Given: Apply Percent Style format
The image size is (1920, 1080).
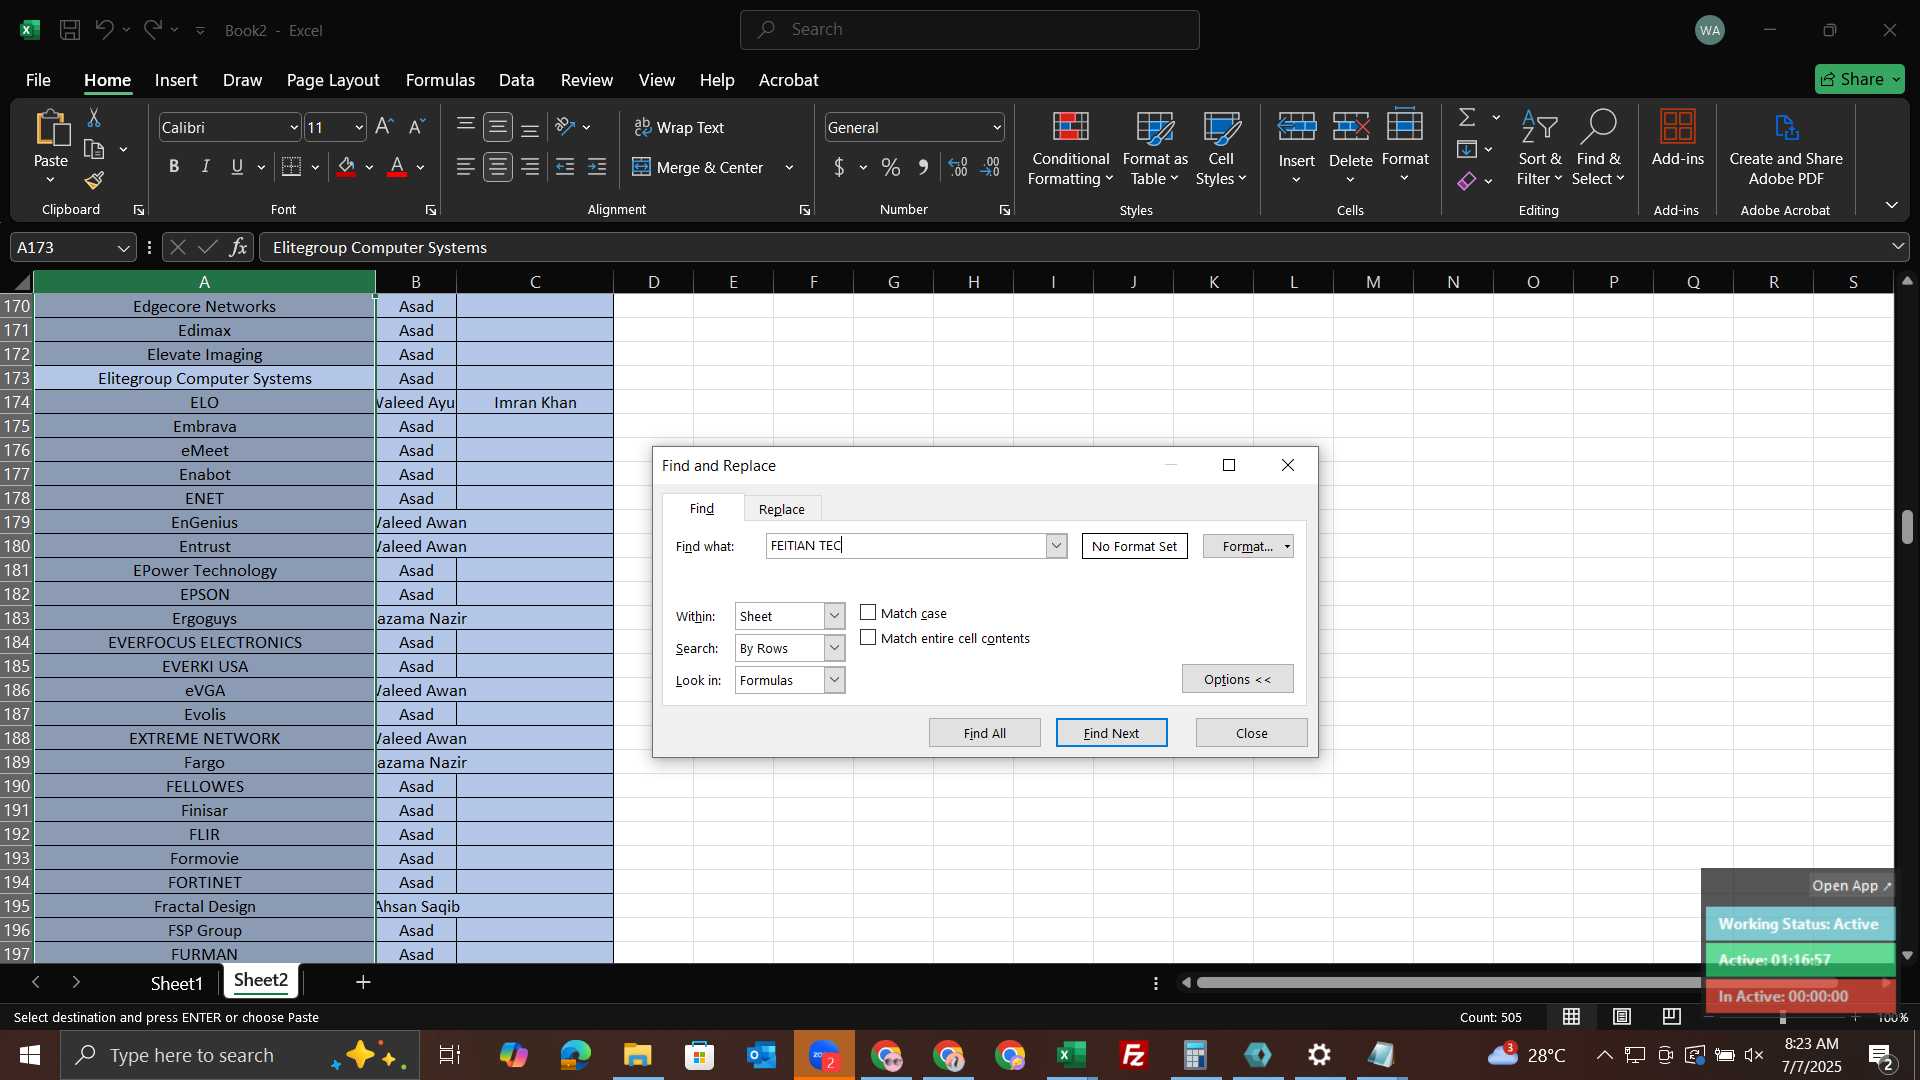Looking at the screenshot, I should pos(890,167).
